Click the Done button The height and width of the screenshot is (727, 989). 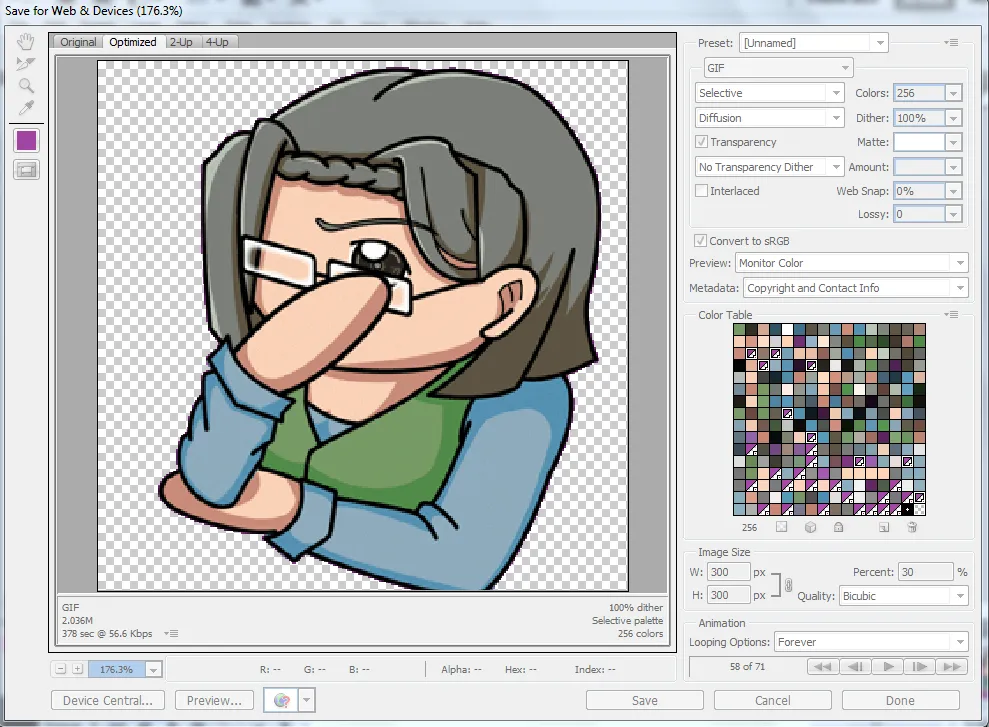point(900,701)
